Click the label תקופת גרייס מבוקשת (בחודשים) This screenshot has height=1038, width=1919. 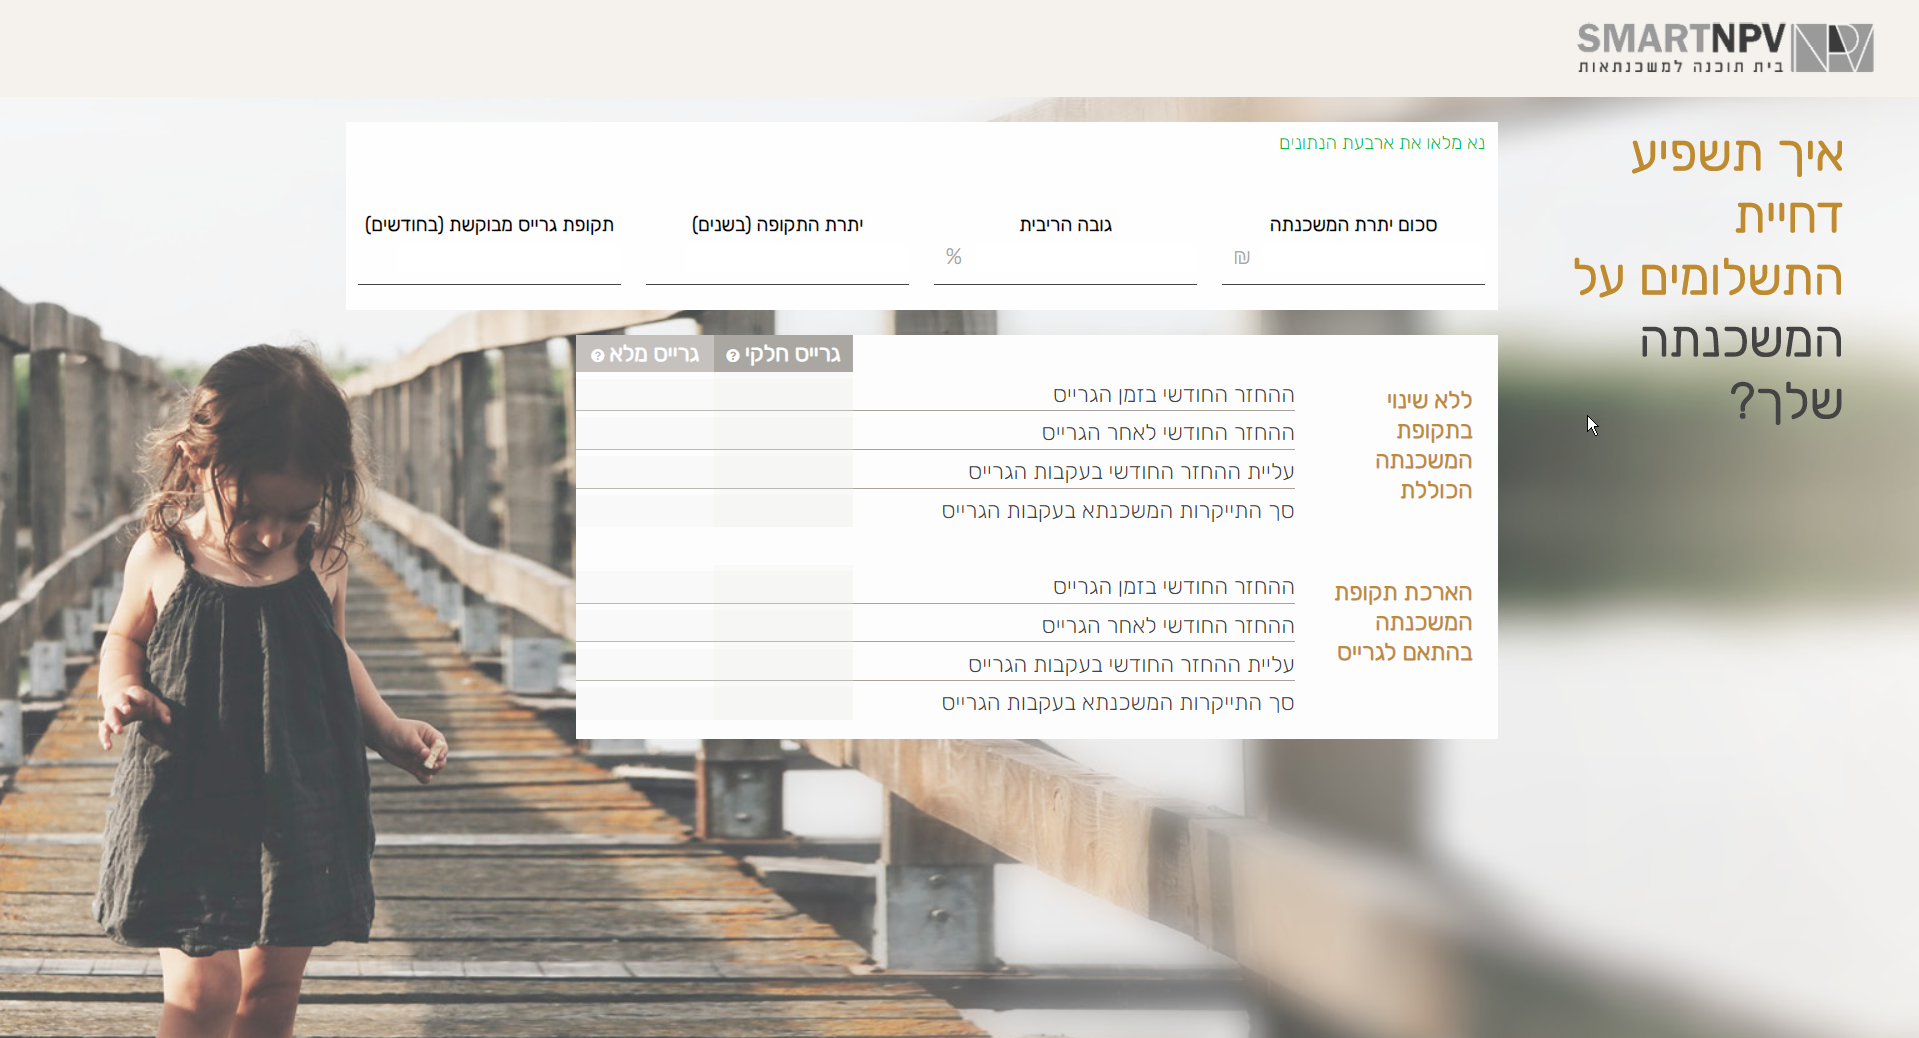489,225
